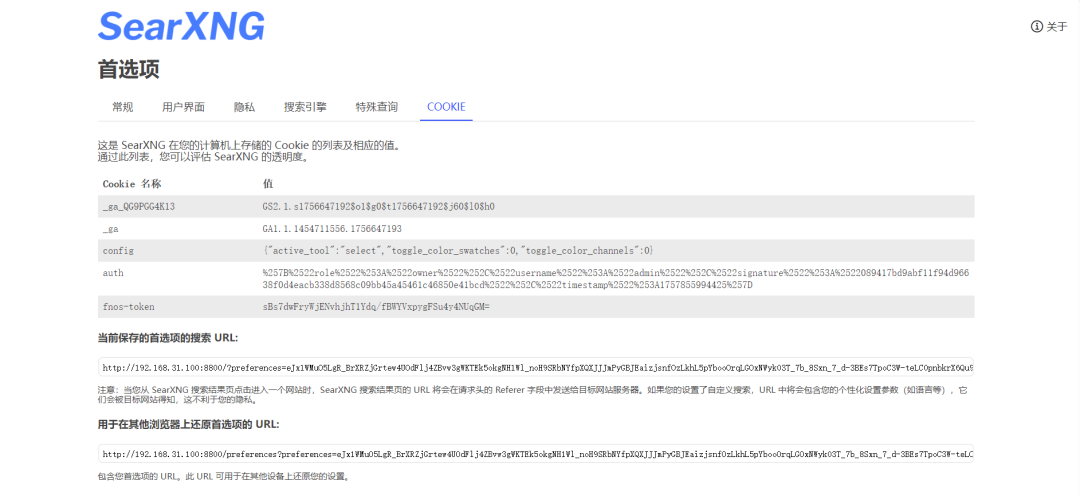
Task: Click the saved preferences search URL field
Action: (535, 368)
